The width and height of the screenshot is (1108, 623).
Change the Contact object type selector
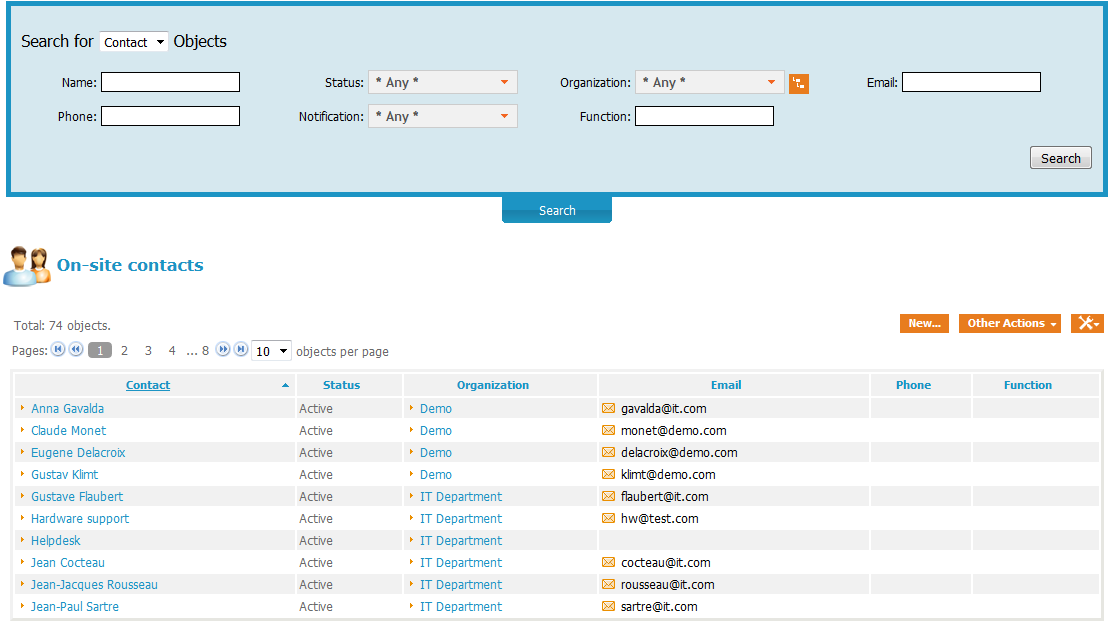click(134, 42)
